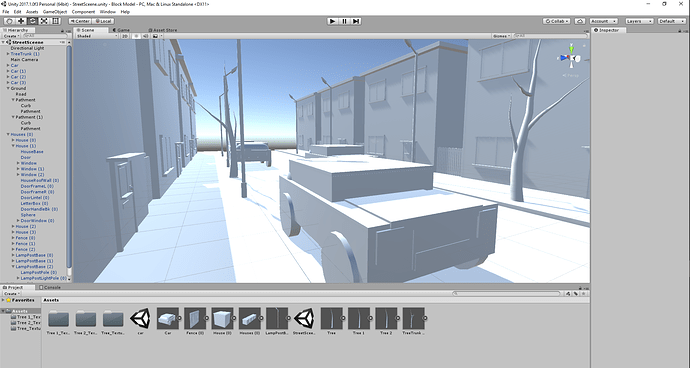The height and width of the screenshot is (368, 690).
Task: Open the Account dropdown
Action: 603,21
